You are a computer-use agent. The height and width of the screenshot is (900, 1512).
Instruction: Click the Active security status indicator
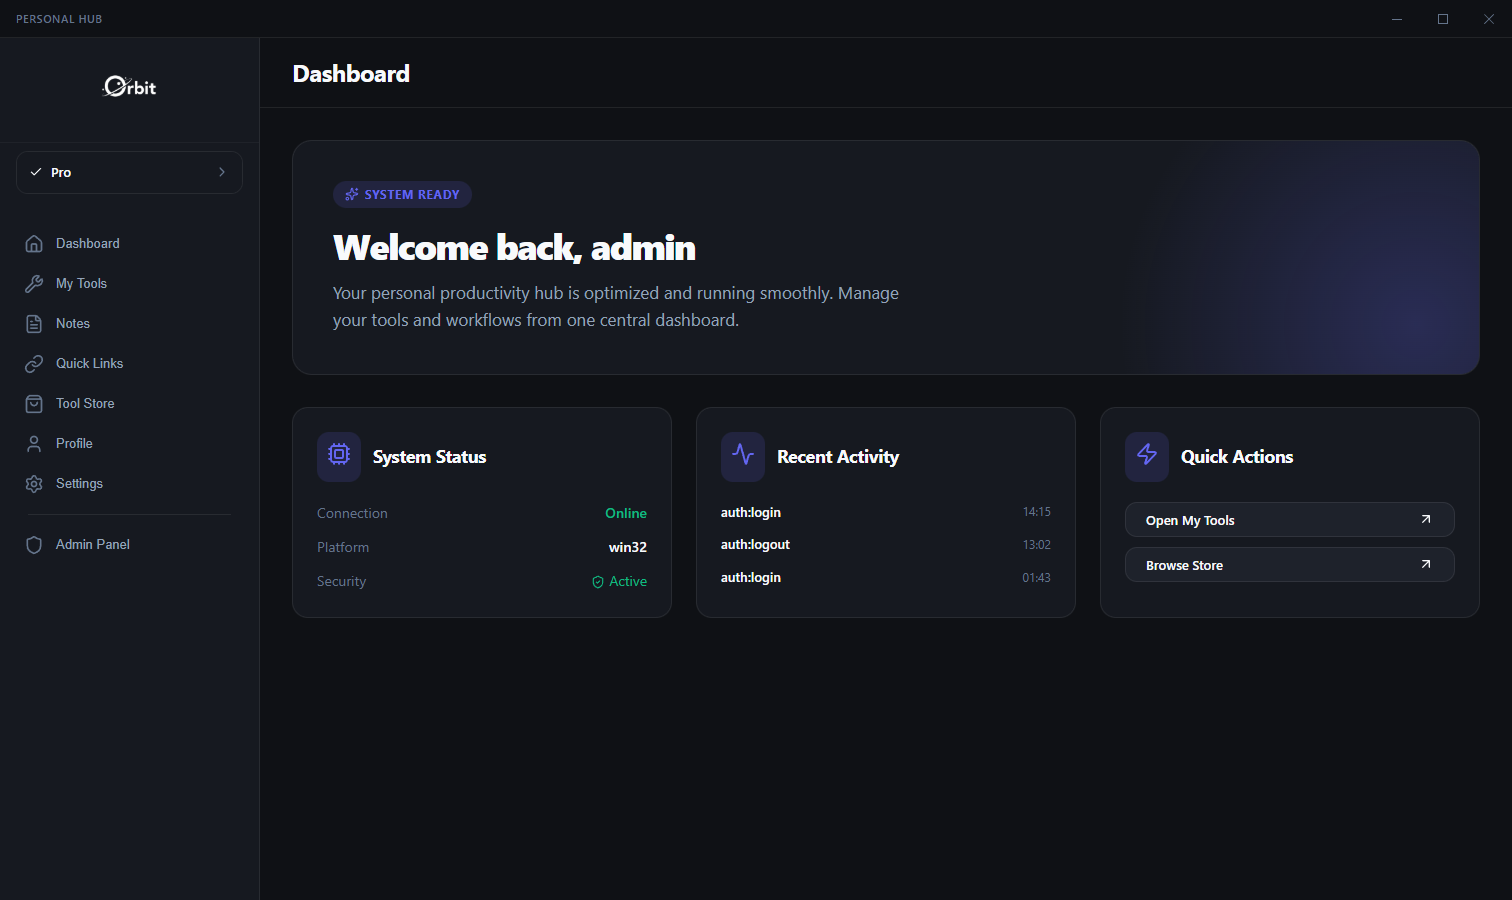(619, 581)
